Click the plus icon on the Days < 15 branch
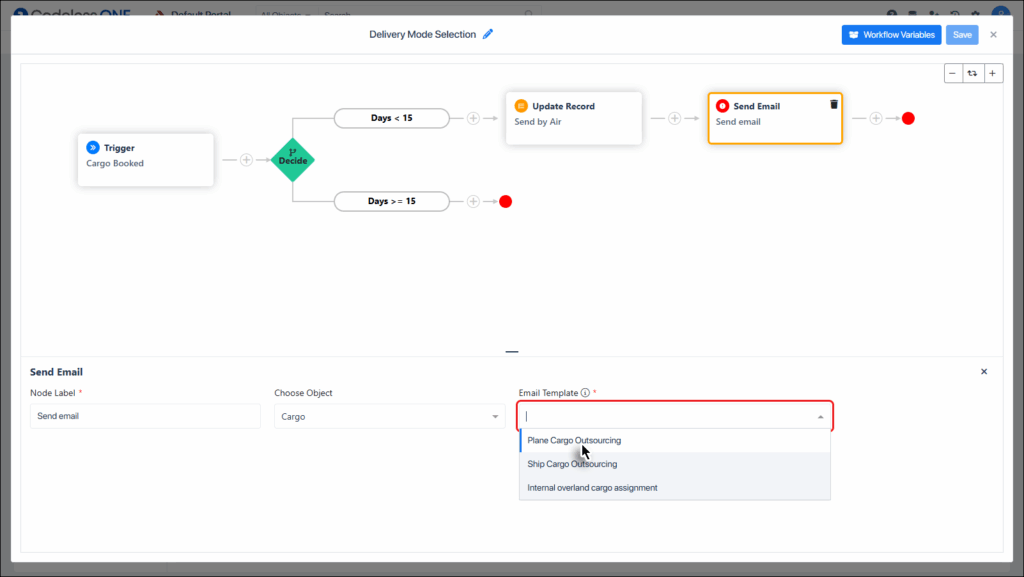 [472, 117]
